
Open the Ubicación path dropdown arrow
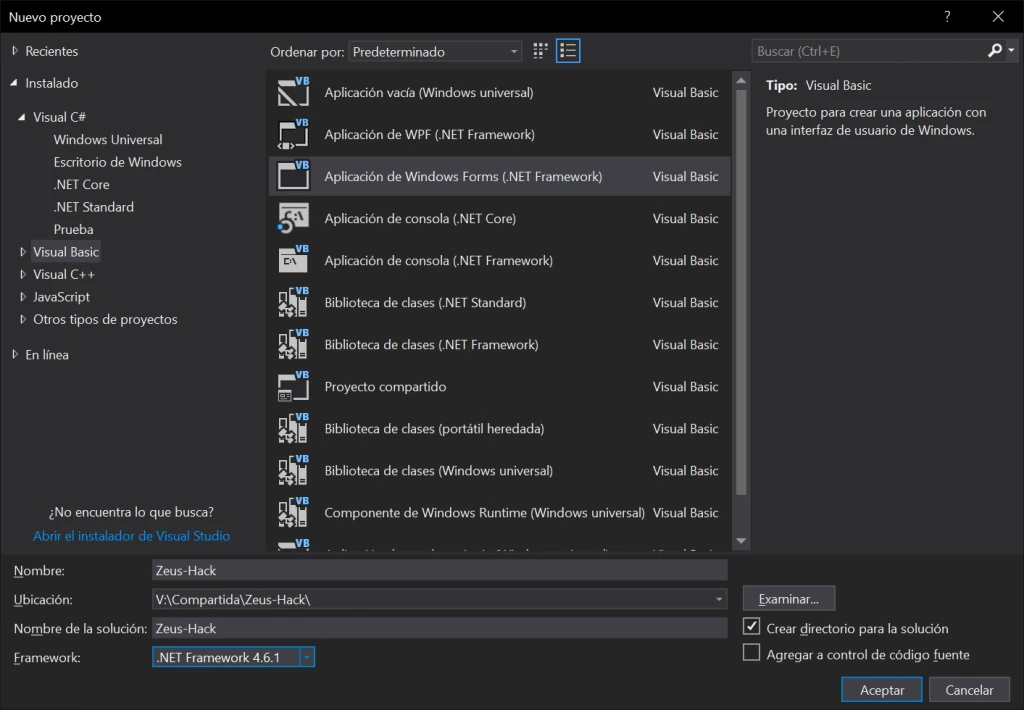click(718, 599)
